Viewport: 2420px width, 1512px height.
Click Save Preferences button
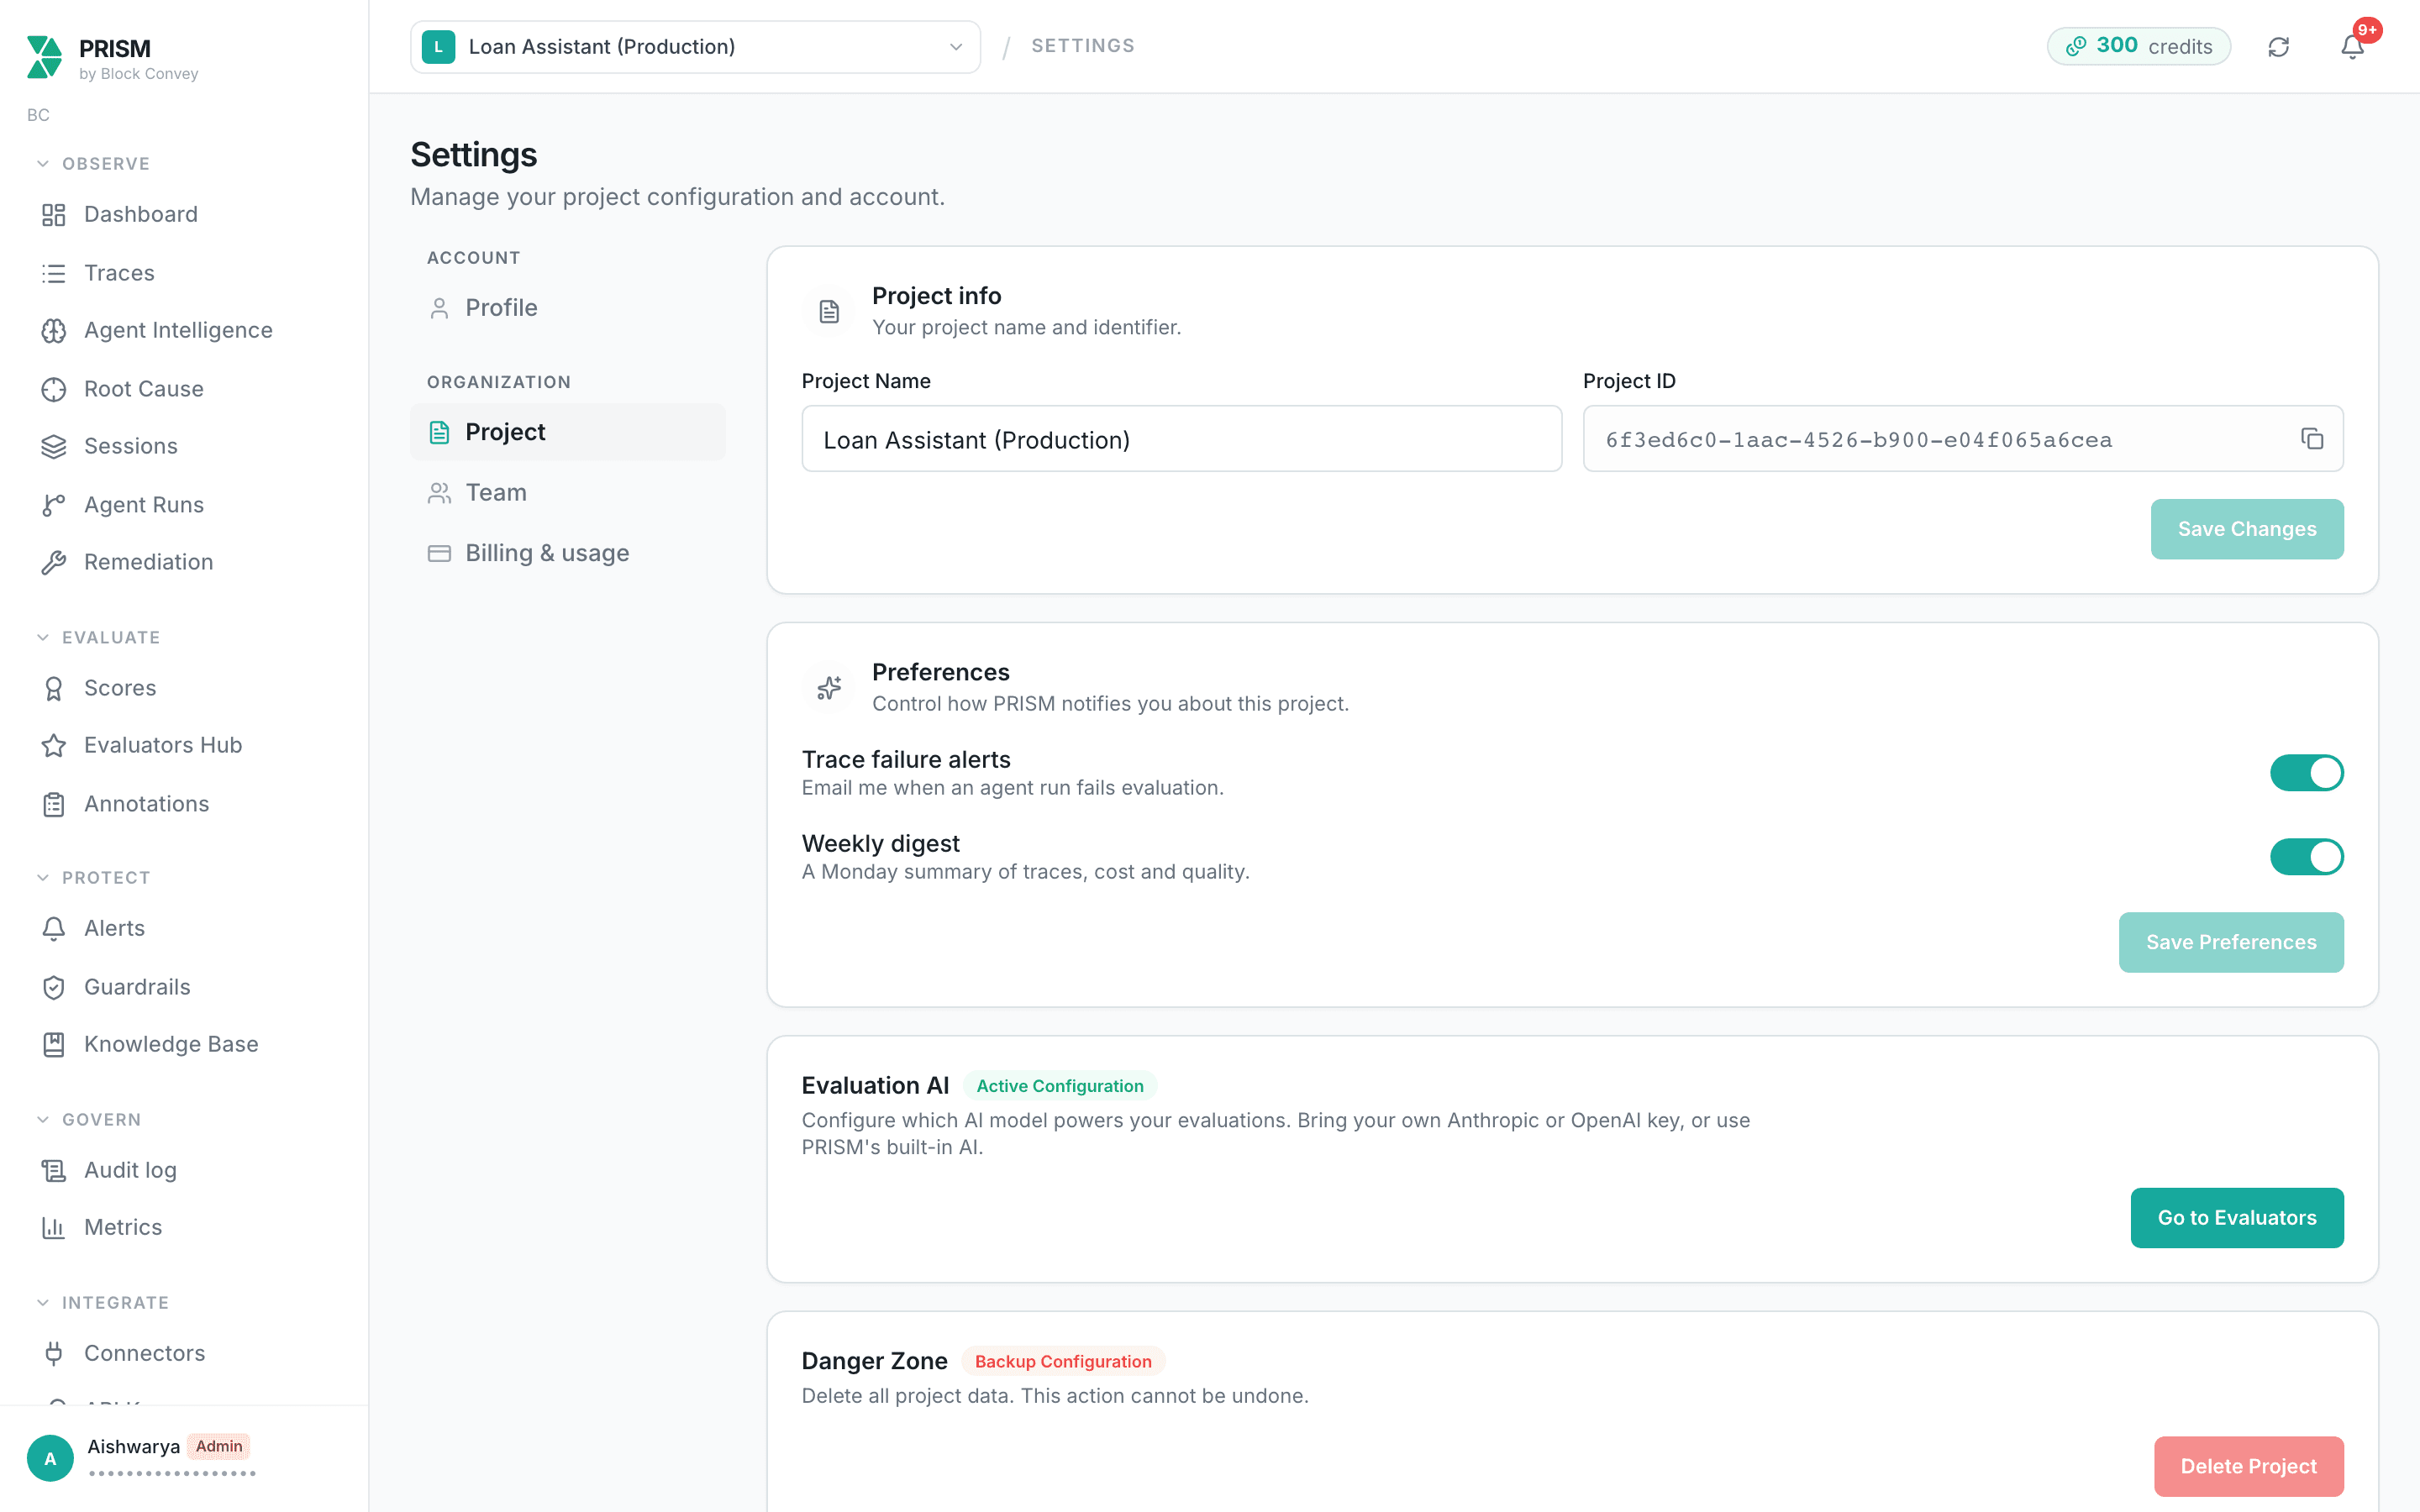(2231, 942)
